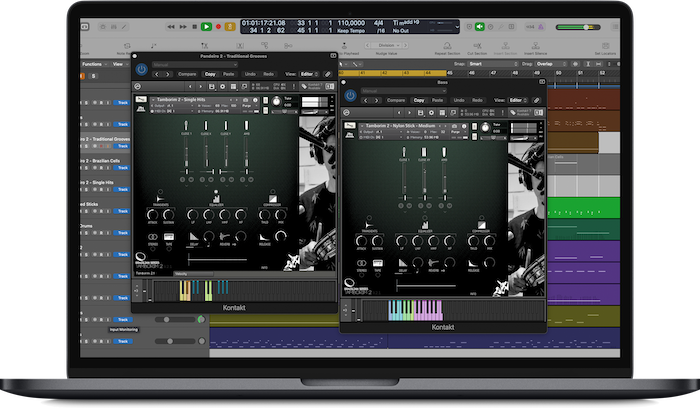Viewport: 700px width, 408px height.
Task: Toggle the purple metronome button
Action: pos(541,27)
